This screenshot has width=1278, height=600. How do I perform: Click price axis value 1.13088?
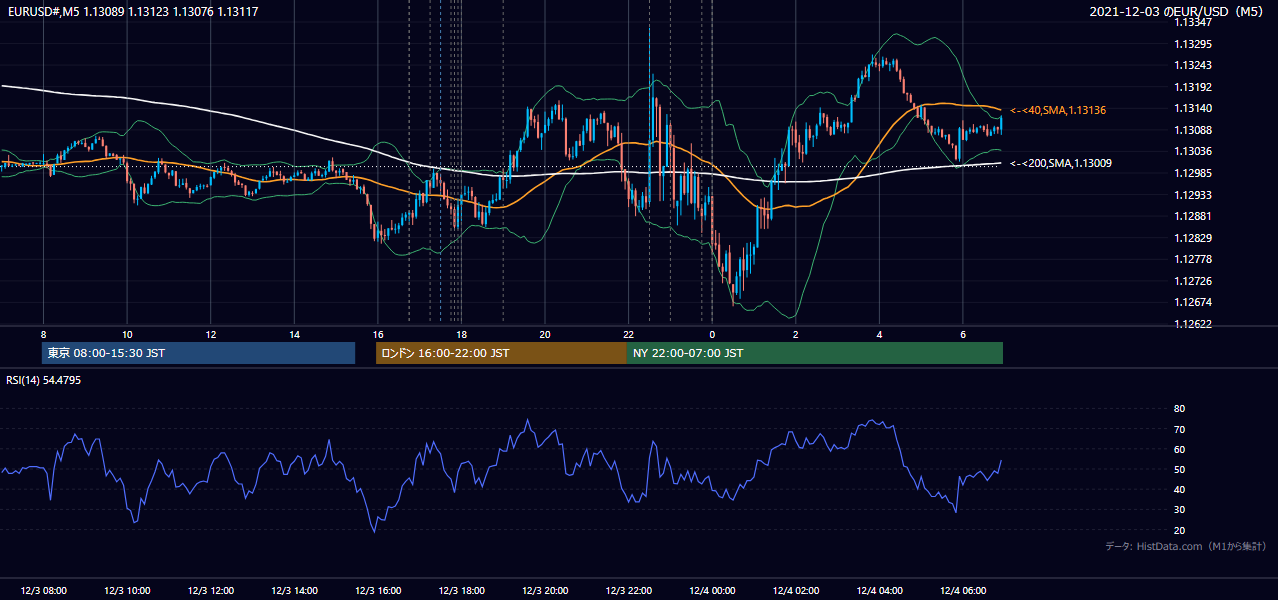1194,130
